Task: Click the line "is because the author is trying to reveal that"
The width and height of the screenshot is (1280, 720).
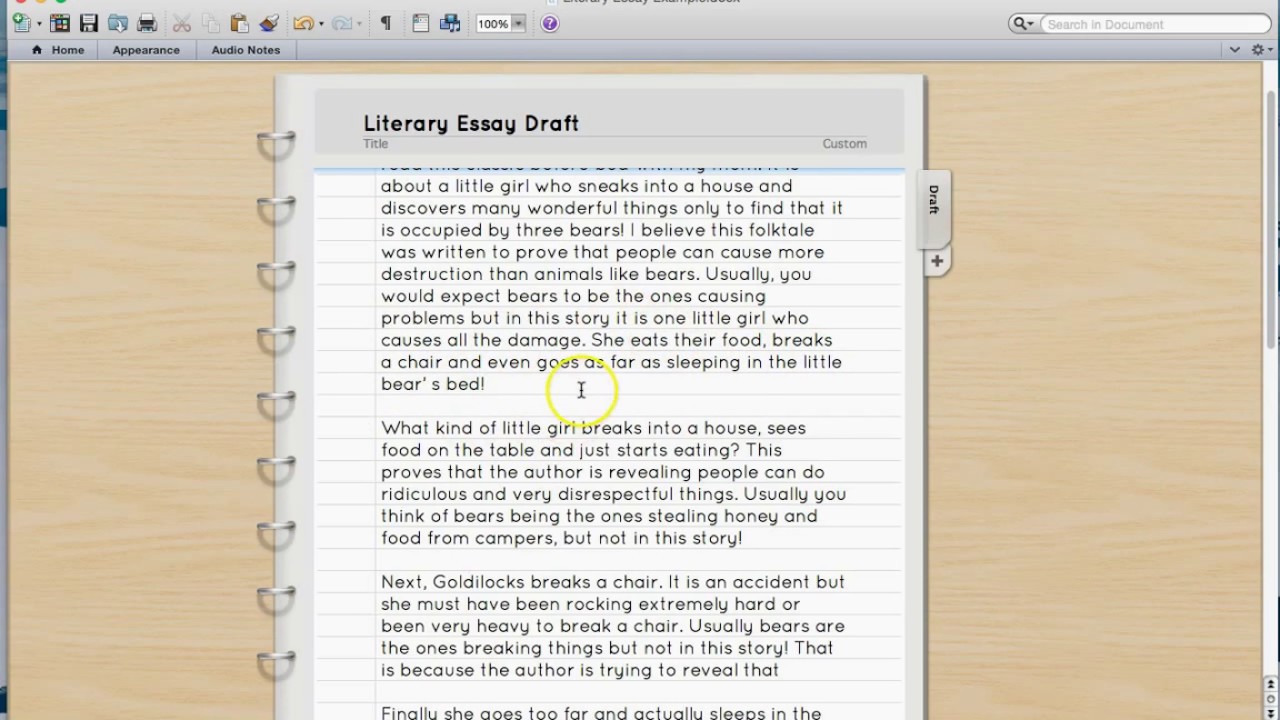Action: (x=580, y=670)
